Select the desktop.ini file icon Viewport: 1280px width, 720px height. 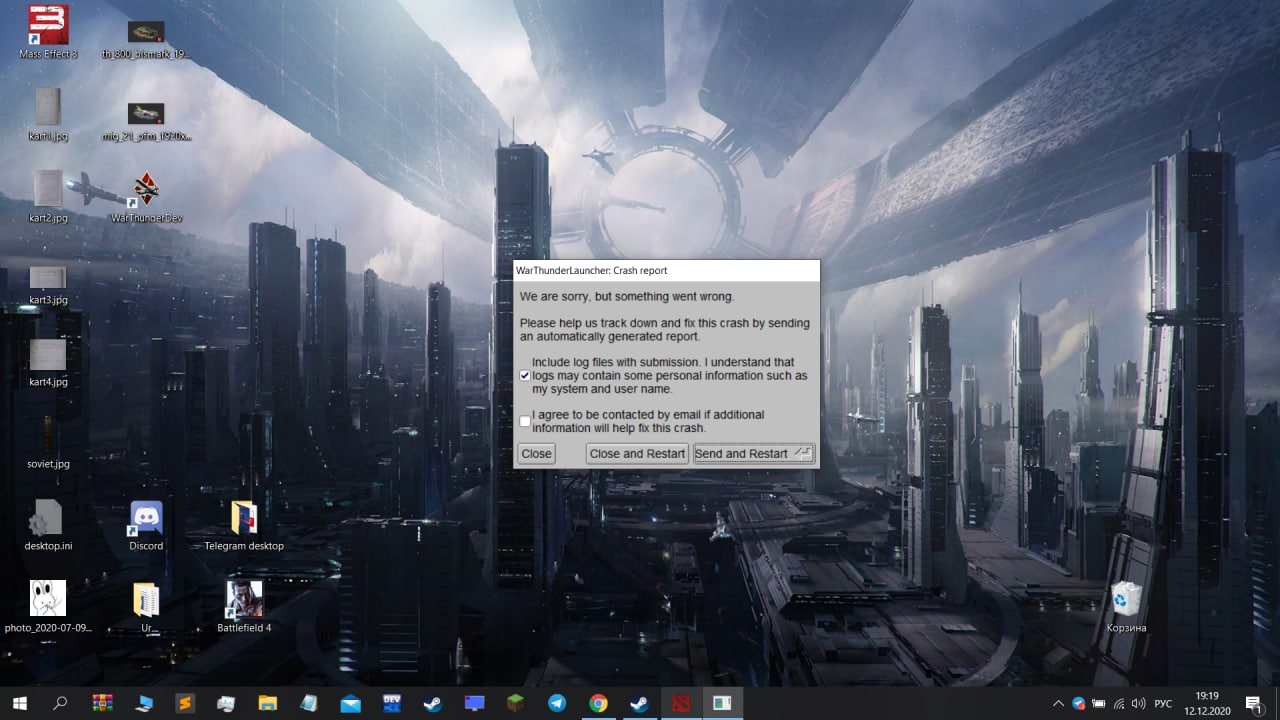[48, 525]
